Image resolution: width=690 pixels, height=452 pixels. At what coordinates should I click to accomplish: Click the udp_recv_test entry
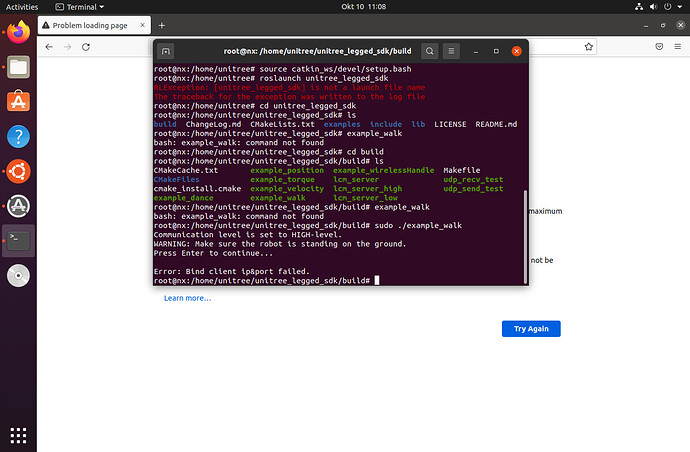(473, 180)
